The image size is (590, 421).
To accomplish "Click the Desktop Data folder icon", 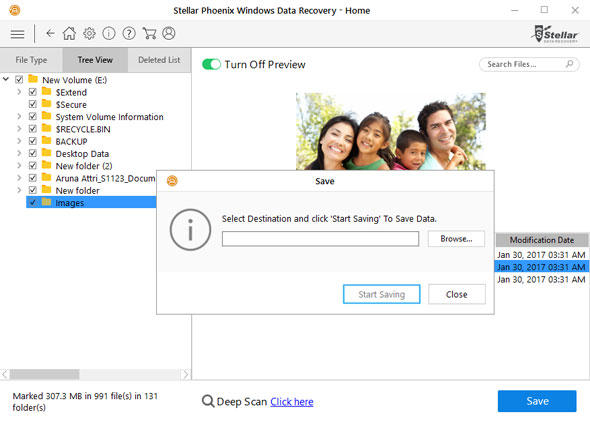I will click(46, 153).
